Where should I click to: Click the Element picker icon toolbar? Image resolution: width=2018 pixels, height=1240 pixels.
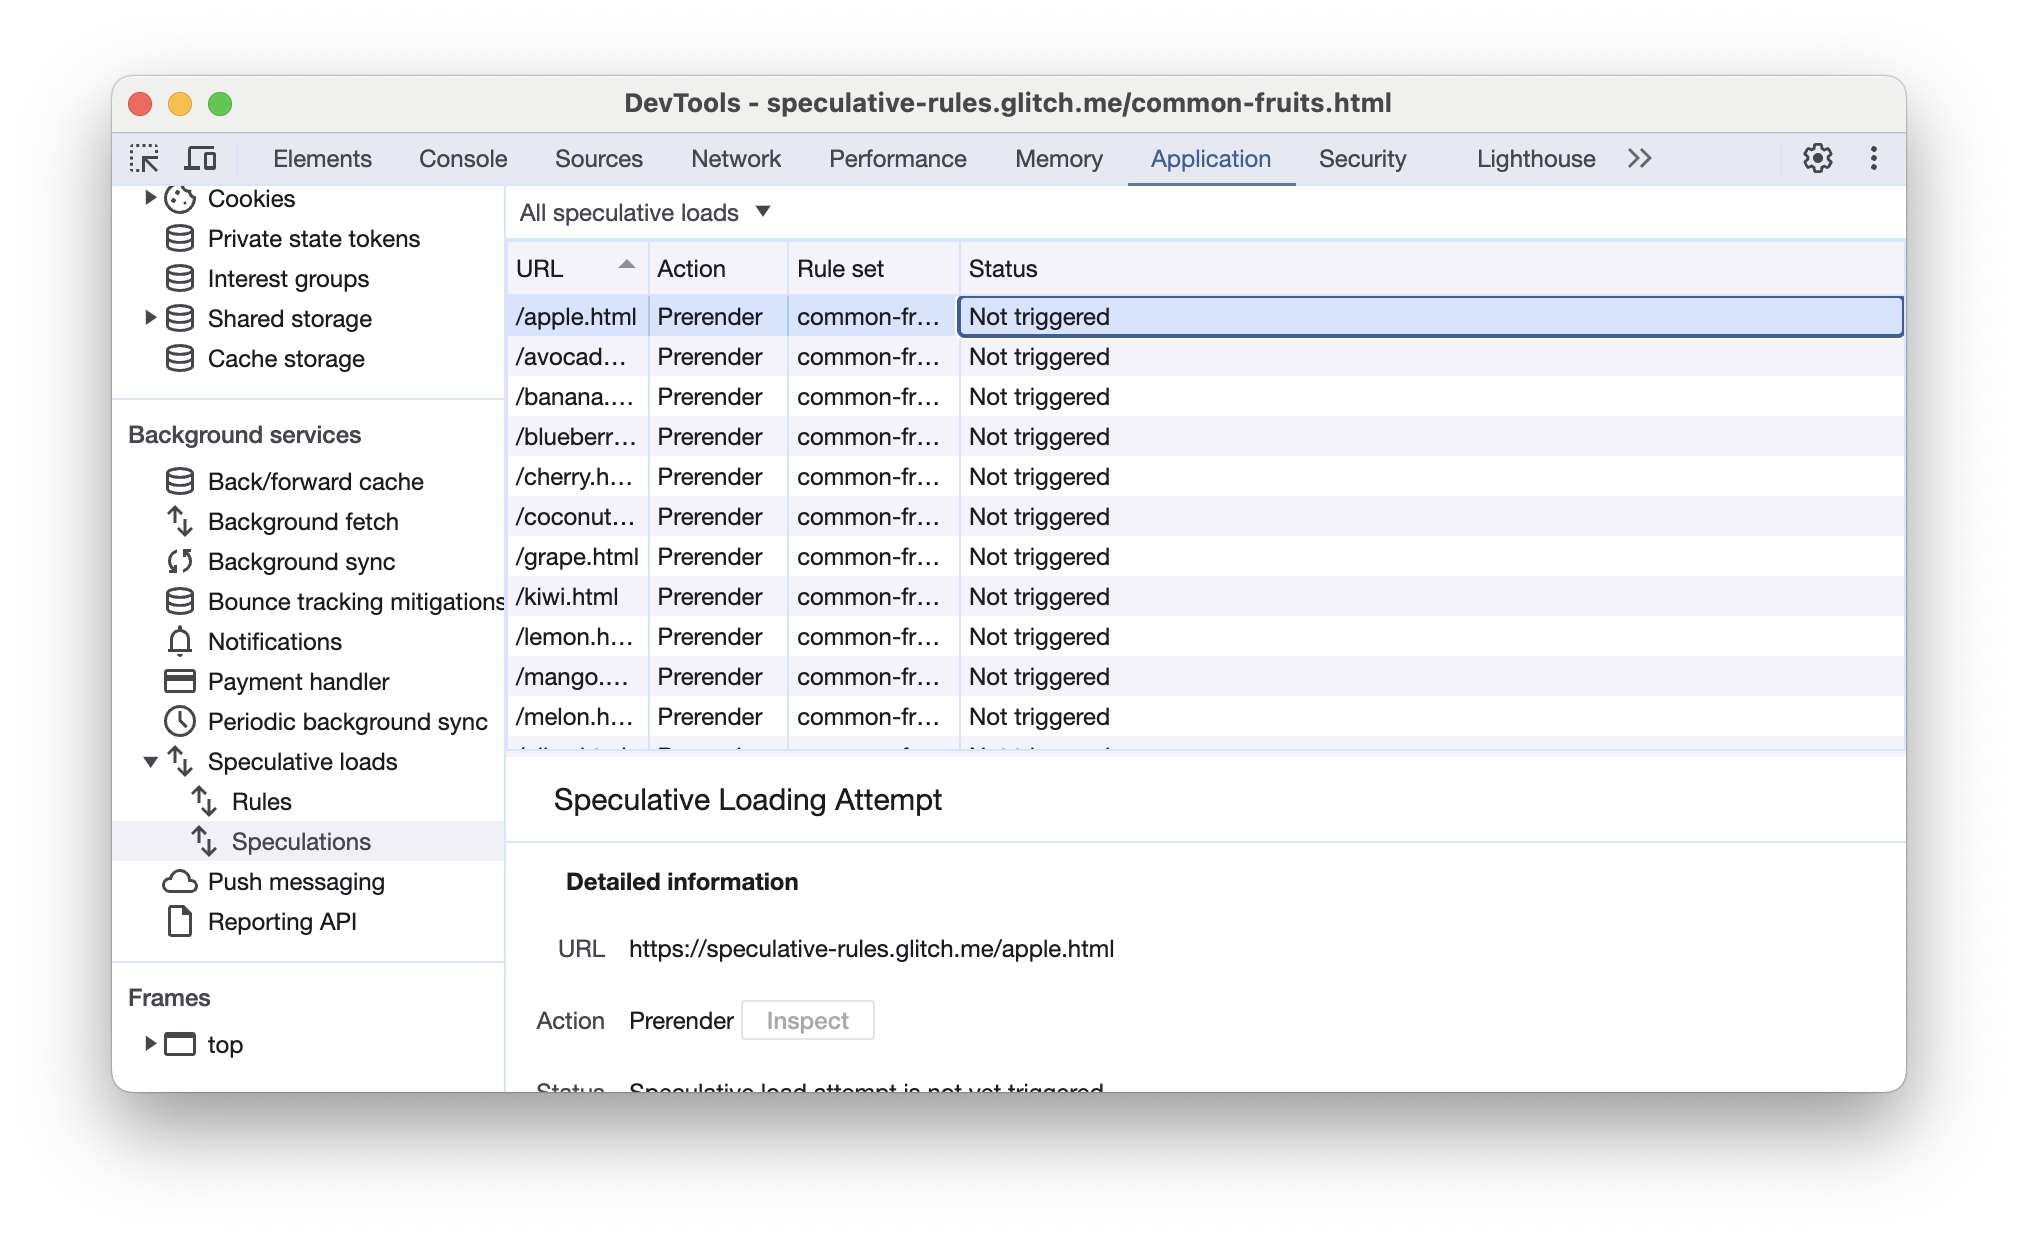pos(143,159)
